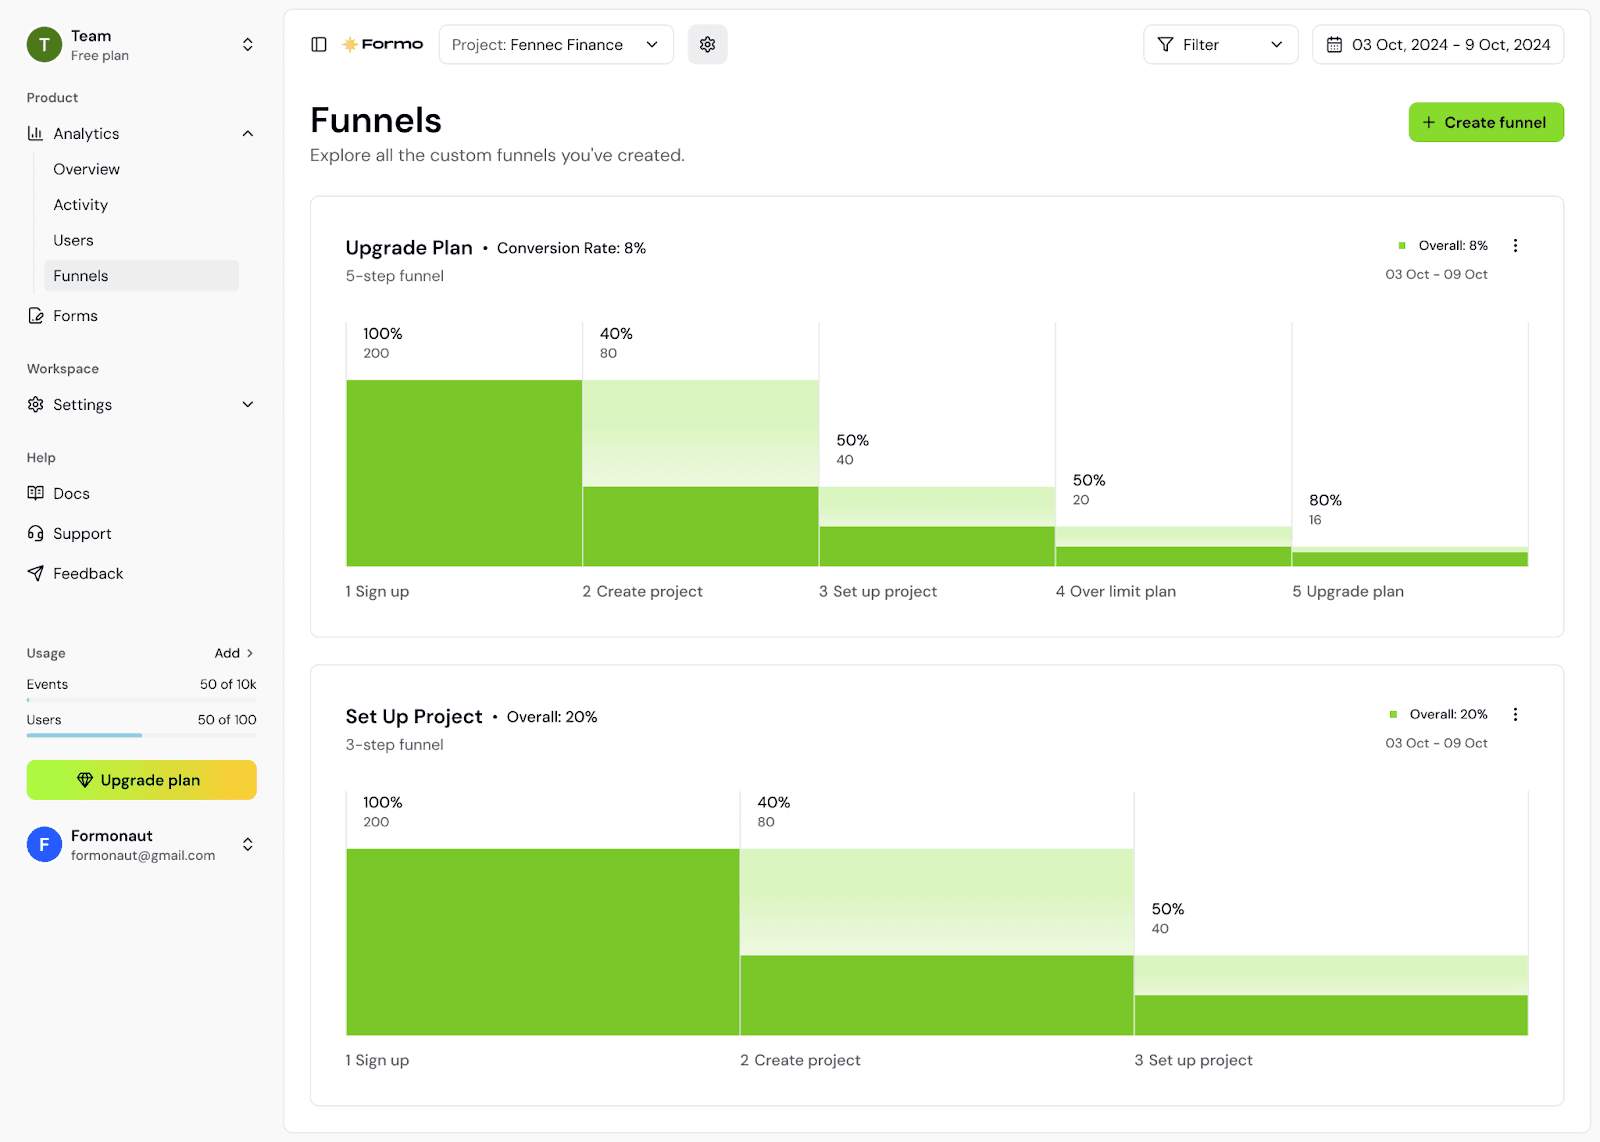Open the date range picker
The width and height of the screenshot is (1600, 1142).
tap(1437, 45)
